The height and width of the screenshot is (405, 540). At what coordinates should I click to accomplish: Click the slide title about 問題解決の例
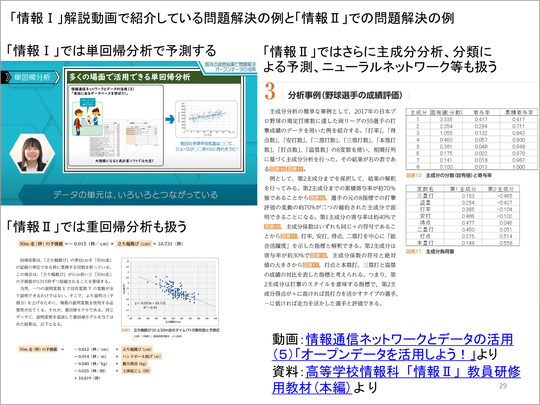(231, 18)
